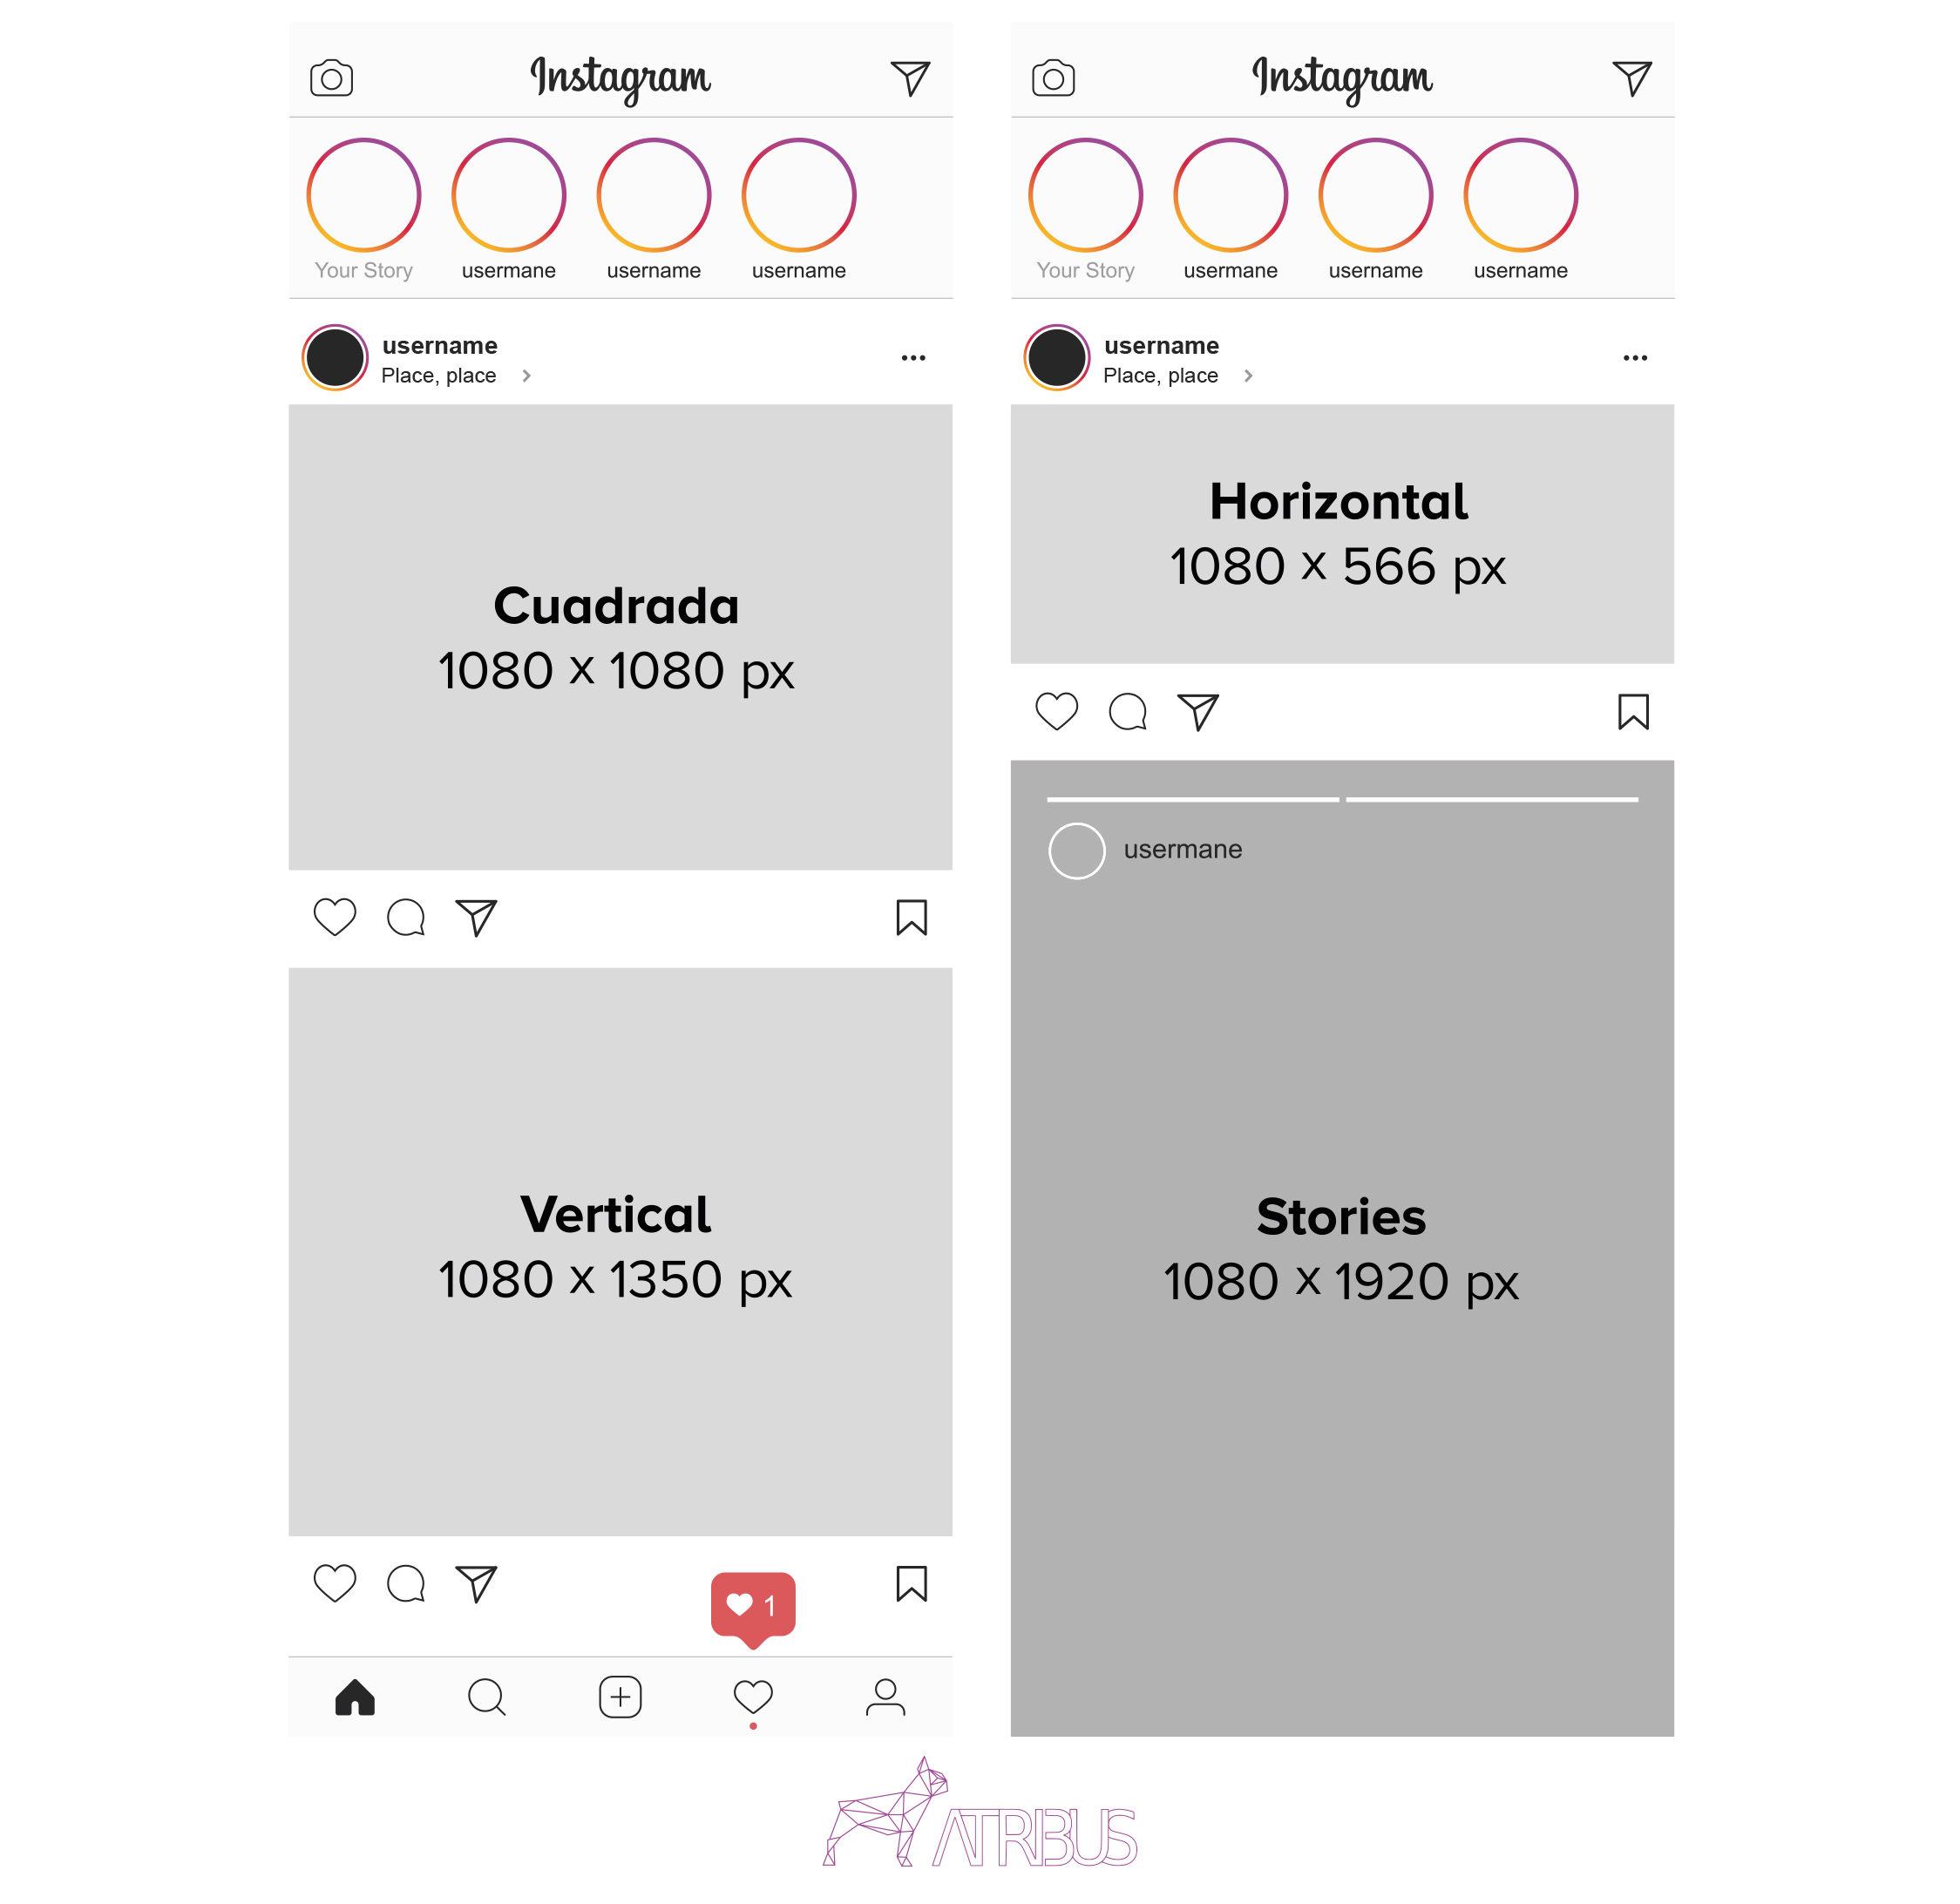Click the camera icon in top-left header

333,78
